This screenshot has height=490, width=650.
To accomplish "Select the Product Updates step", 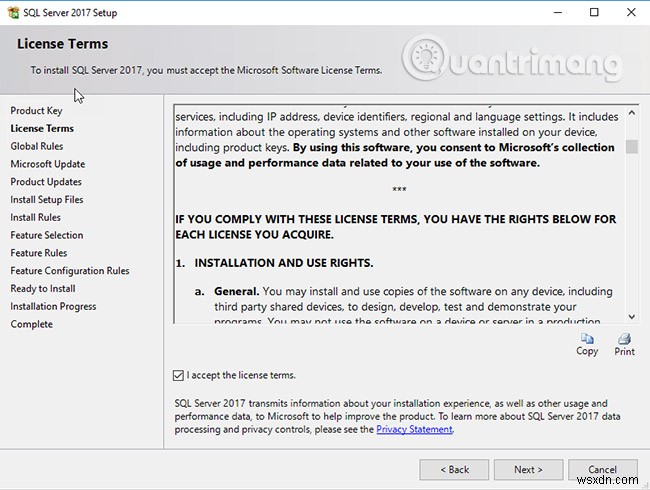I will tap(46, 182).
